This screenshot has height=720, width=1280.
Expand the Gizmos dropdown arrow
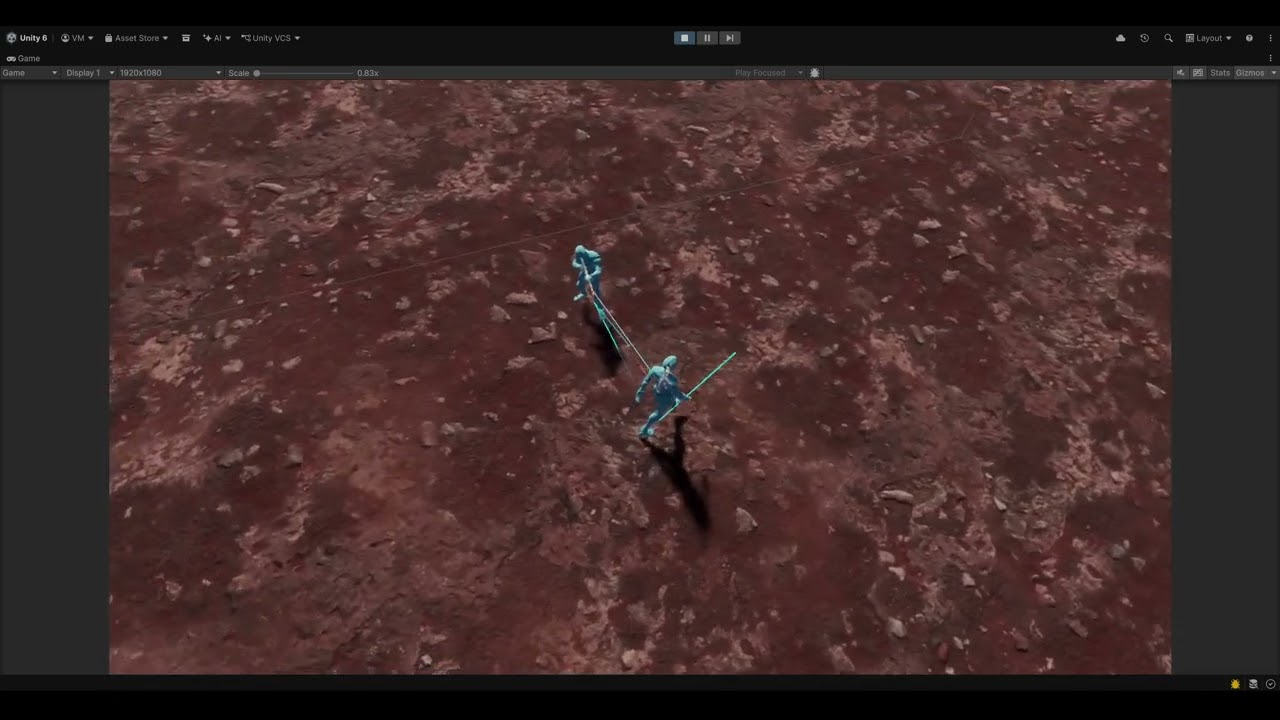[1272, 73]
